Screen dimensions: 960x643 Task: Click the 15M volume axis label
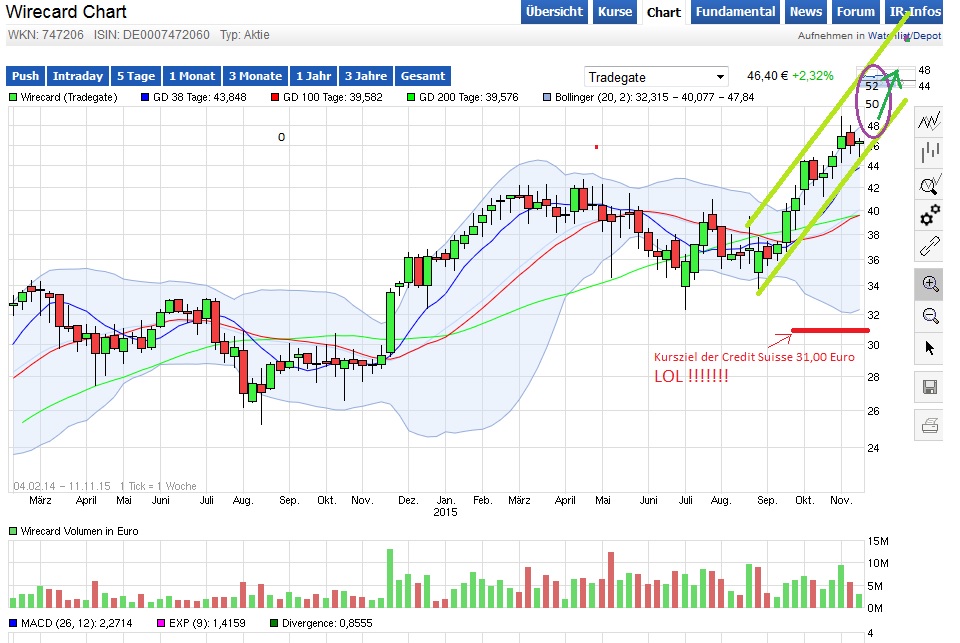(x=877, y=541)
